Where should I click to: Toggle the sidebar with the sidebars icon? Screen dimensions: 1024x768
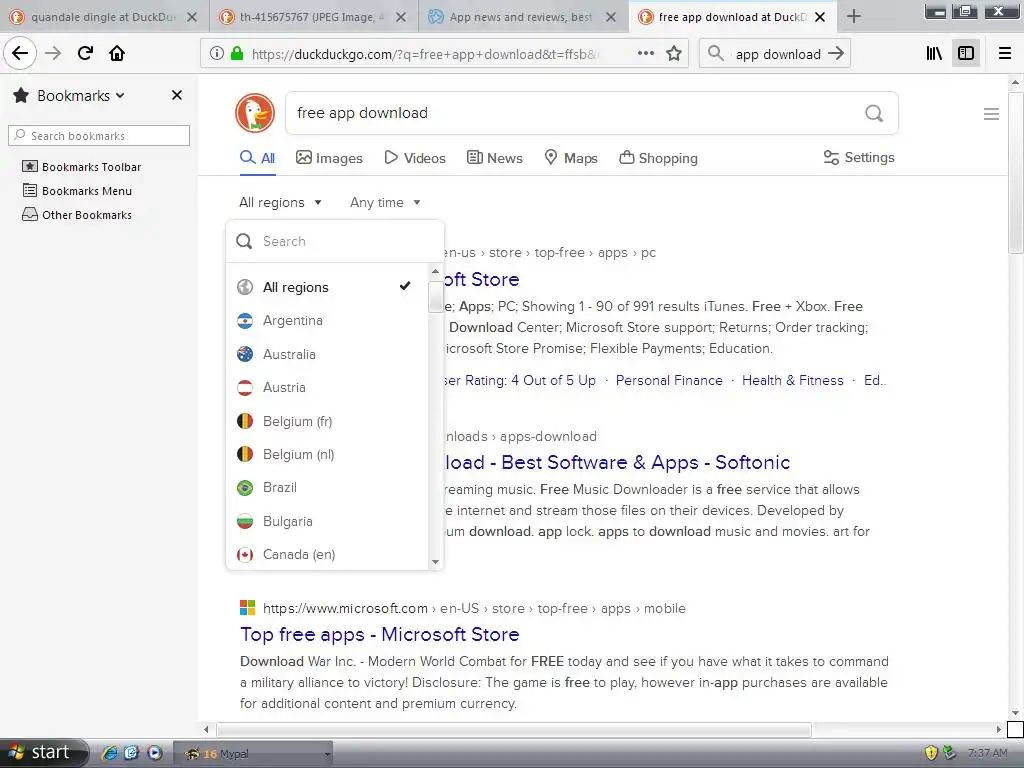966,54
